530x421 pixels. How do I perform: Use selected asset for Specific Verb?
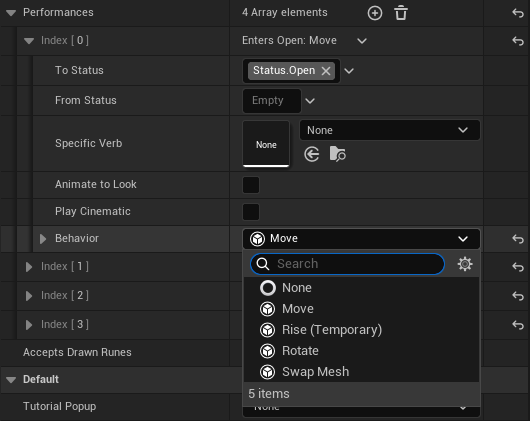(x=311, y=154)
